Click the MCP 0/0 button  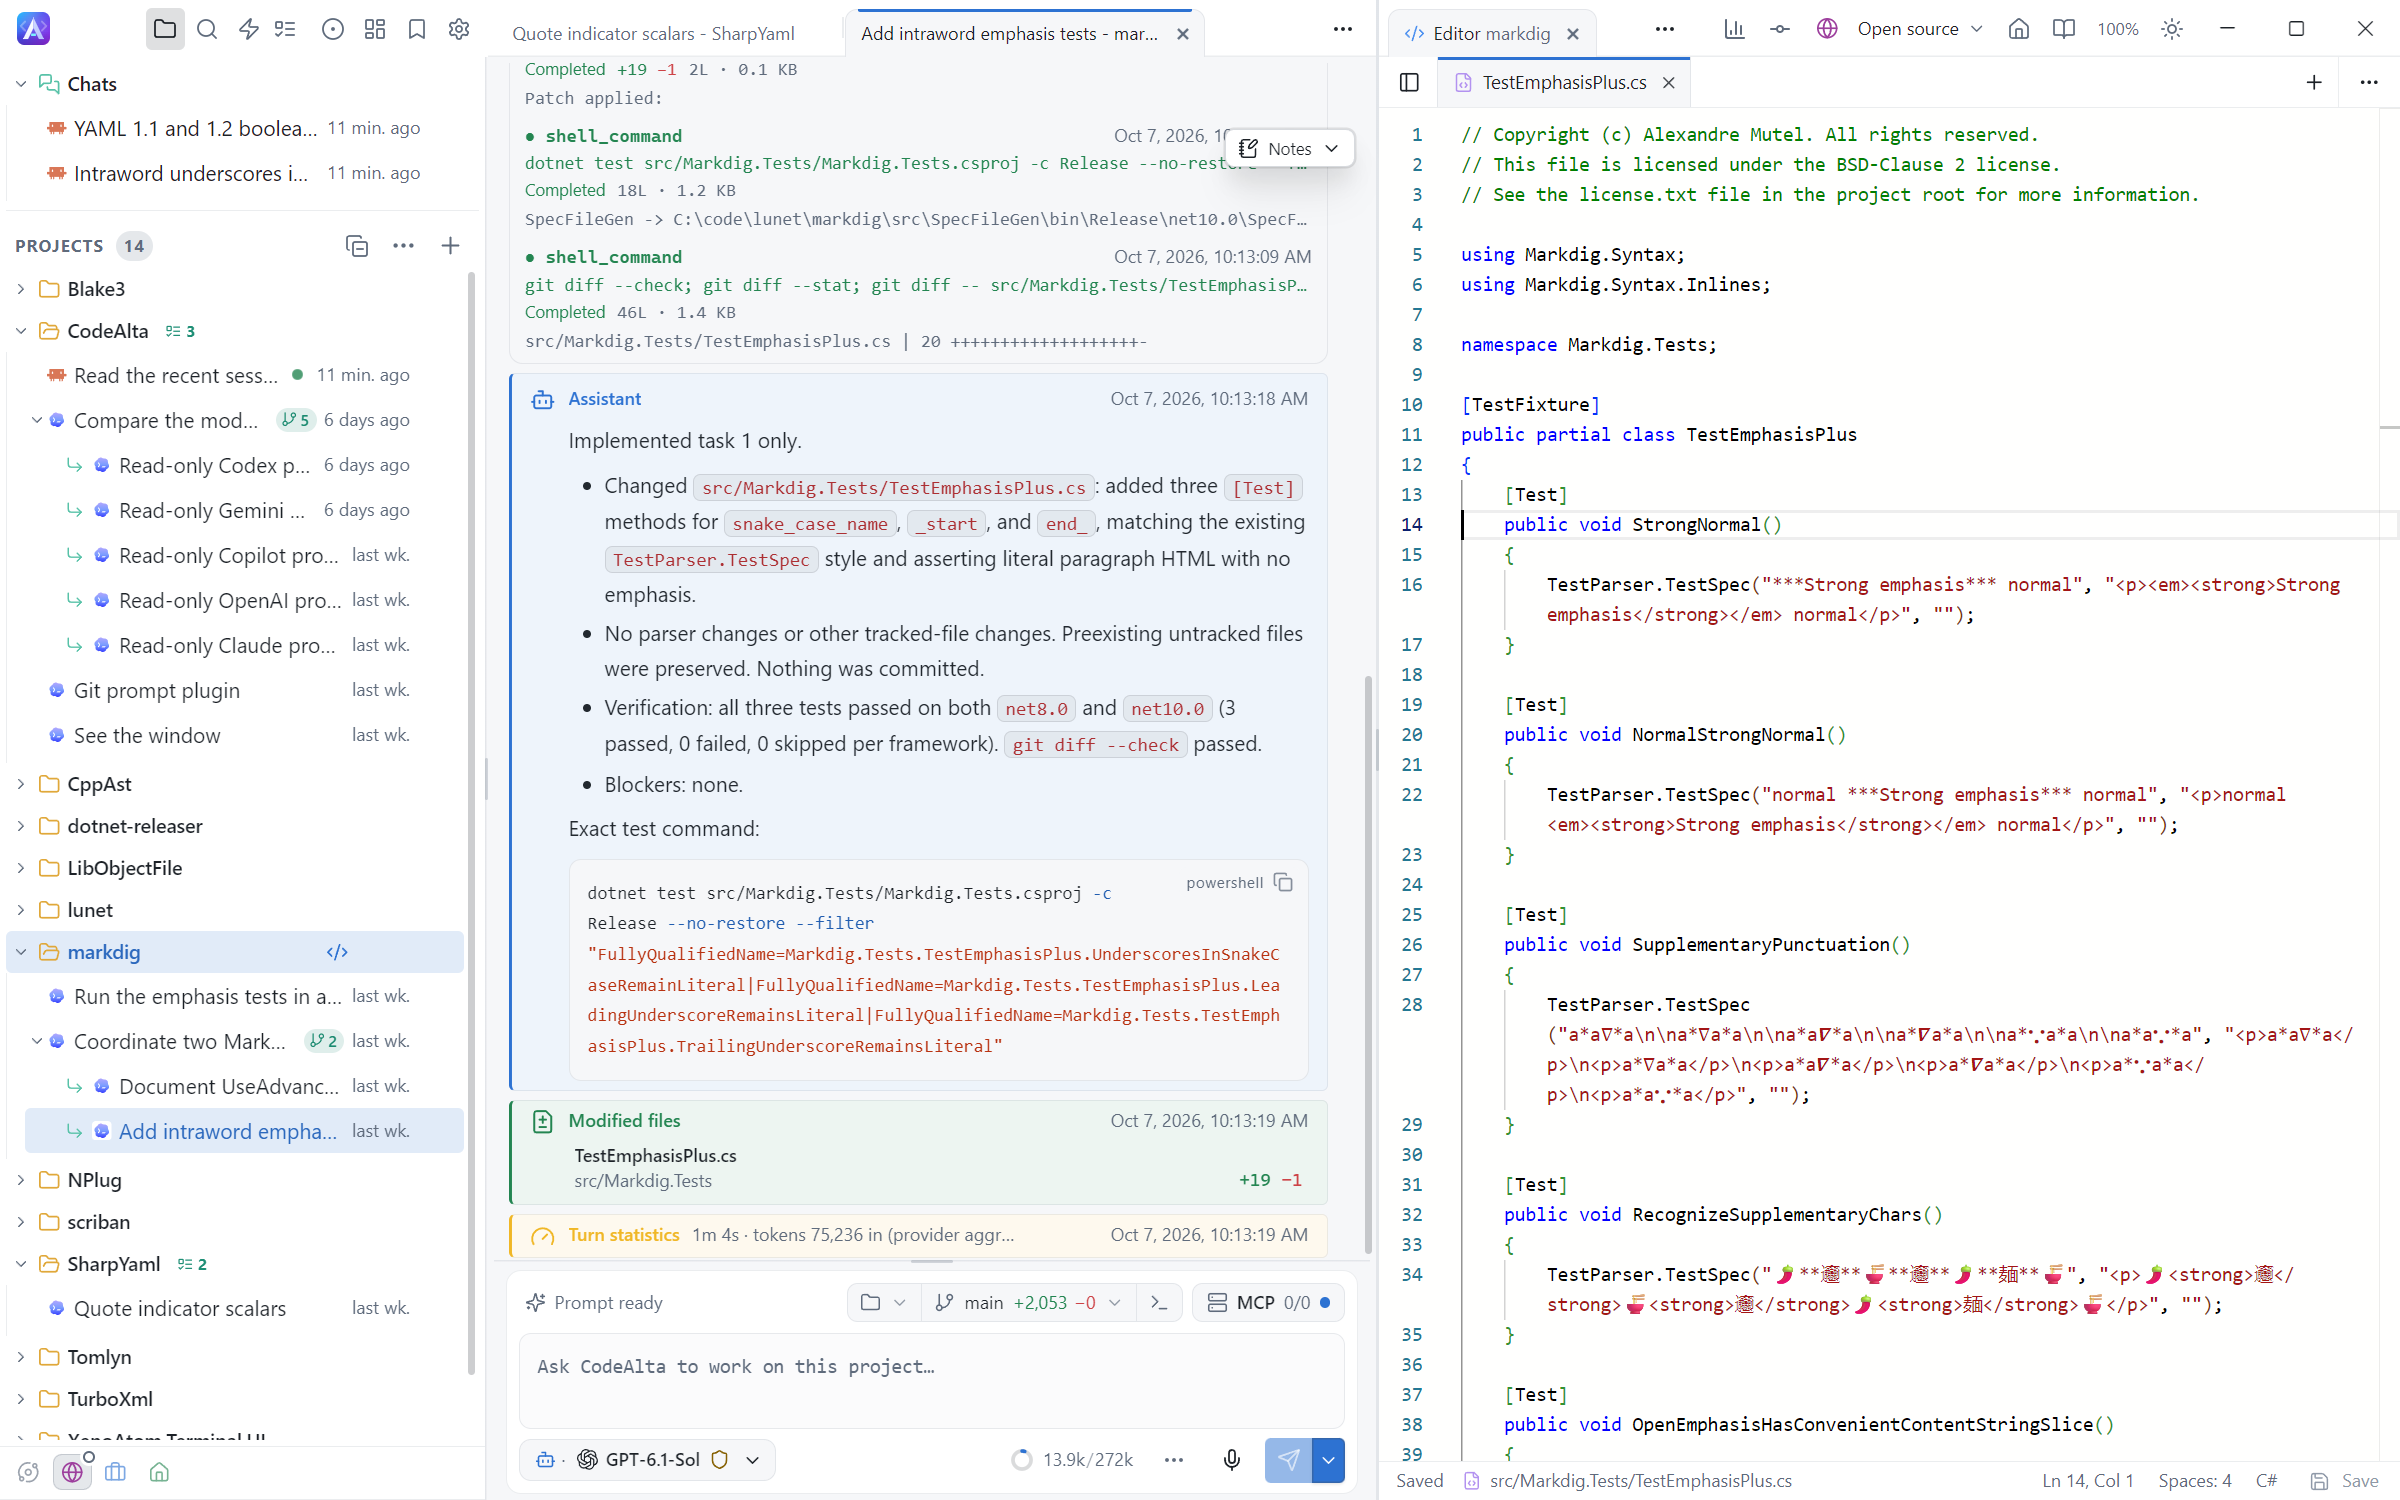tap(1267, 1302)
